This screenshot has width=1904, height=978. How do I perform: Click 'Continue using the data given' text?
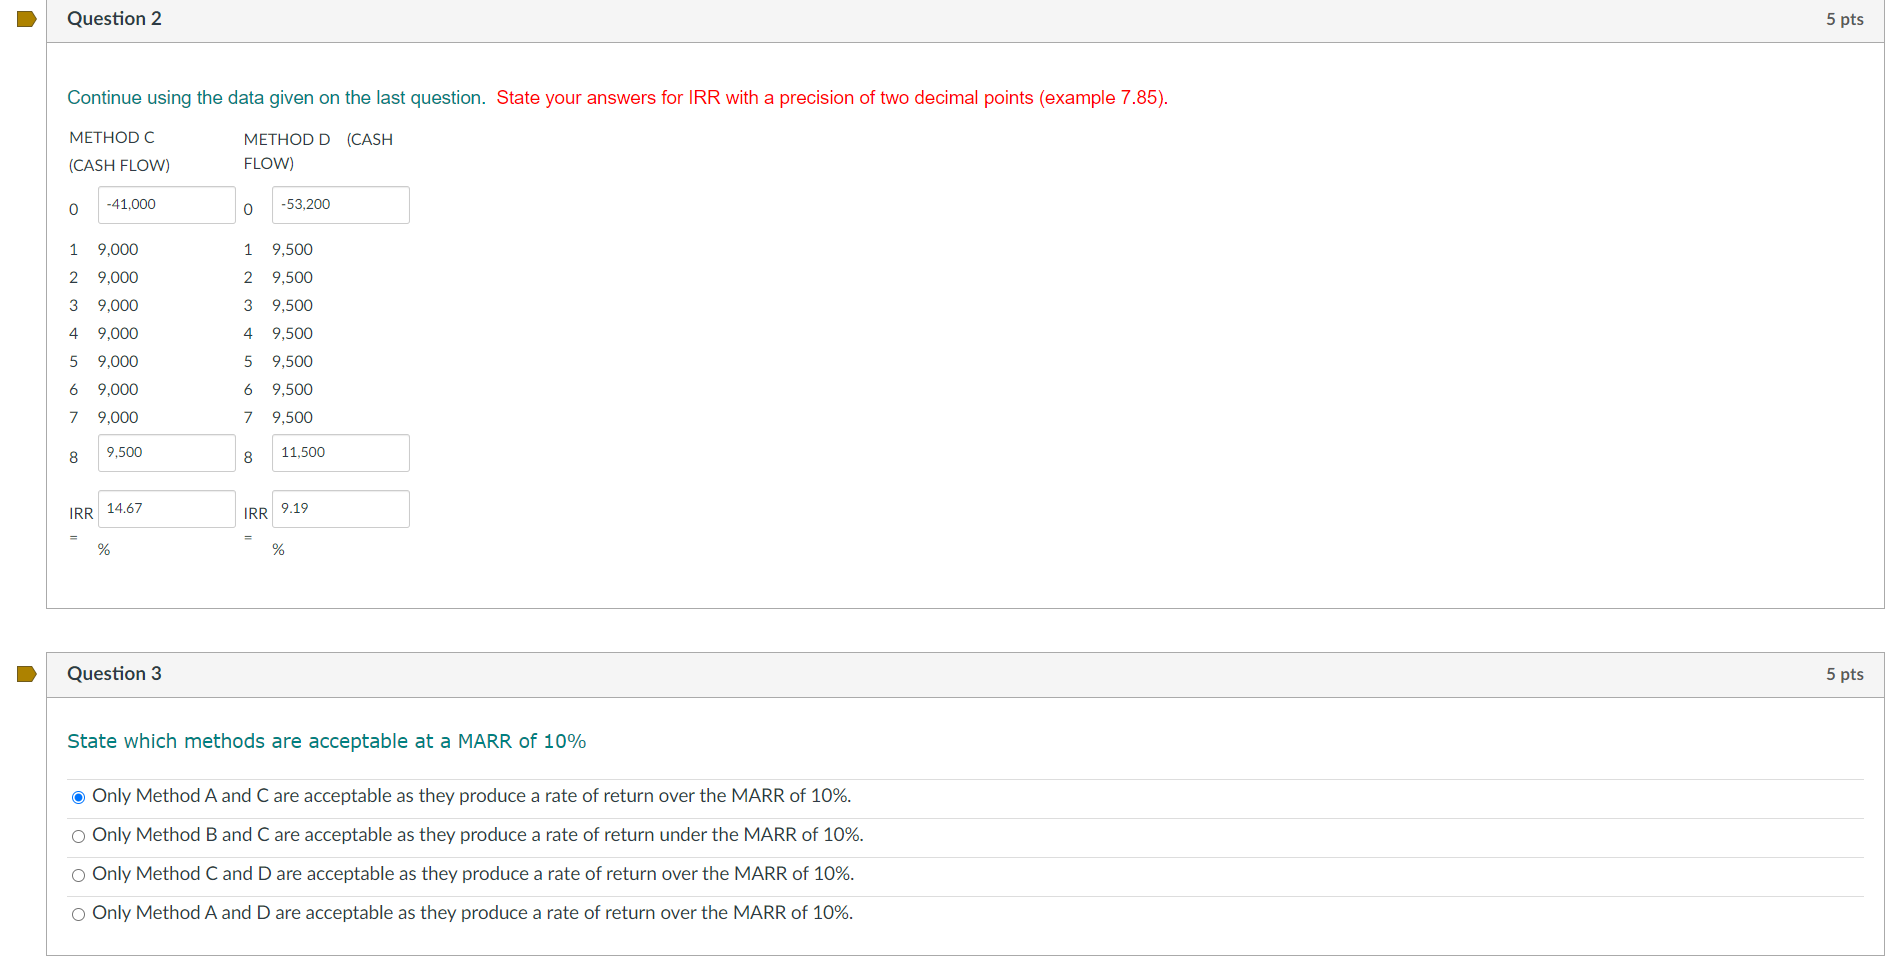(x=276, y=98)
